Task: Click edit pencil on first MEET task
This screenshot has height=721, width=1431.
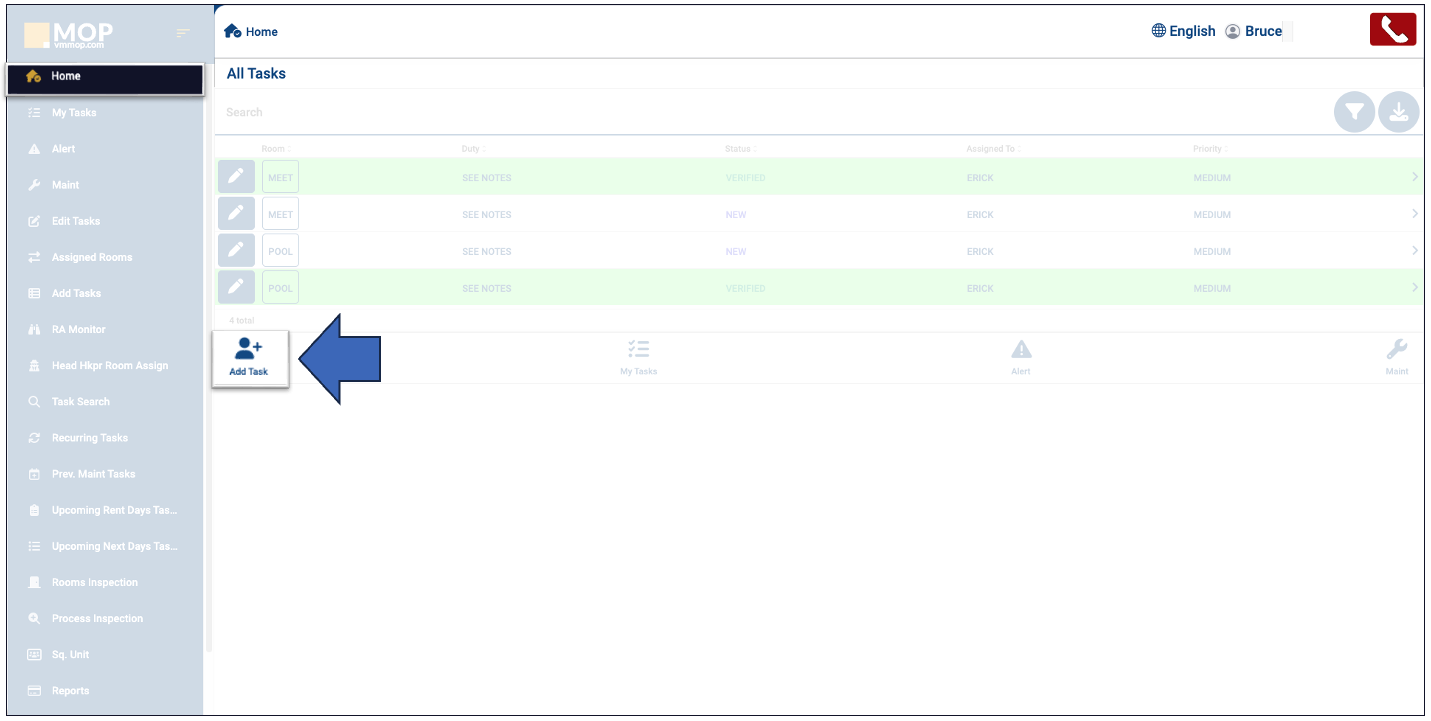Action: click(x=235, y=178)
